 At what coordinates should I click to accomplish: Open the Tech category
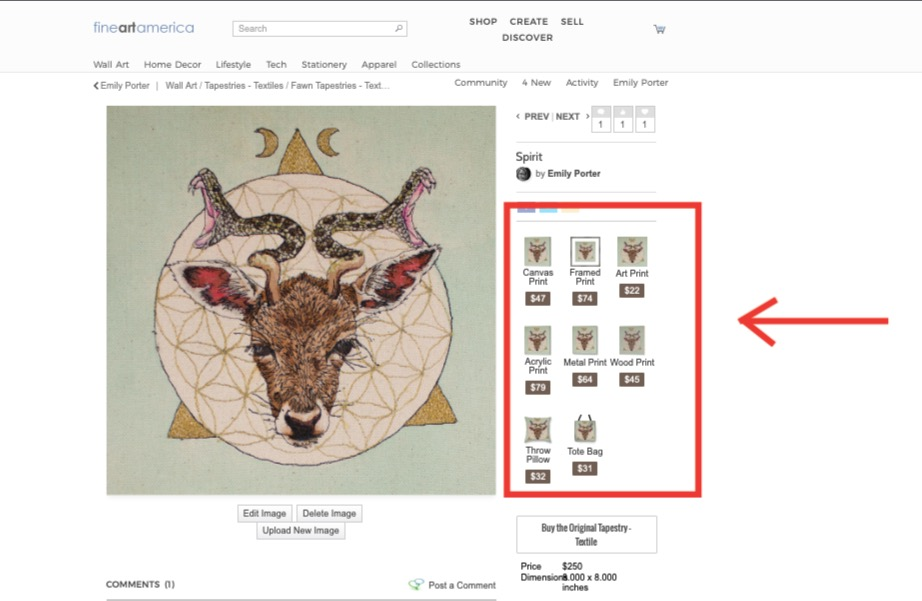(x=276, y=65)
